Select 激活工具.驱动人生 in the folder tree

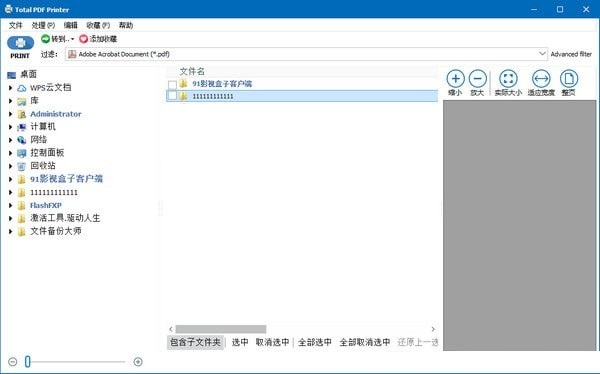pos(65,218)
